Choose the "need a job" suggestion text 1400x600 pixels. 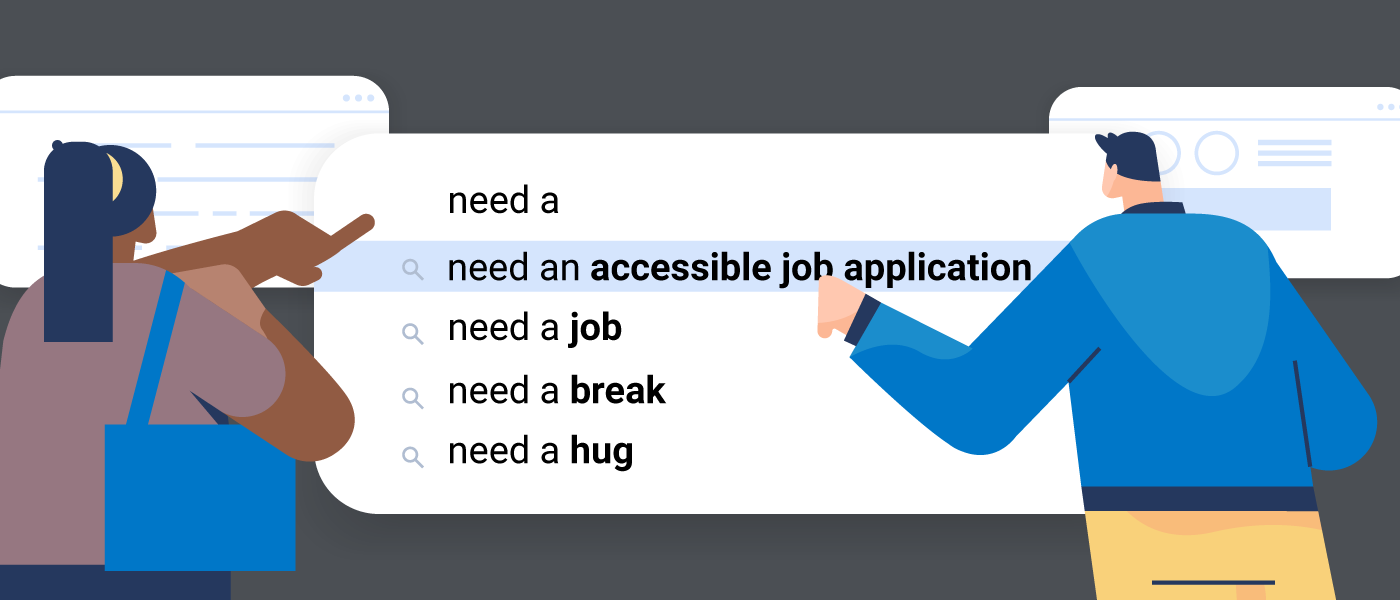[535, 329]
